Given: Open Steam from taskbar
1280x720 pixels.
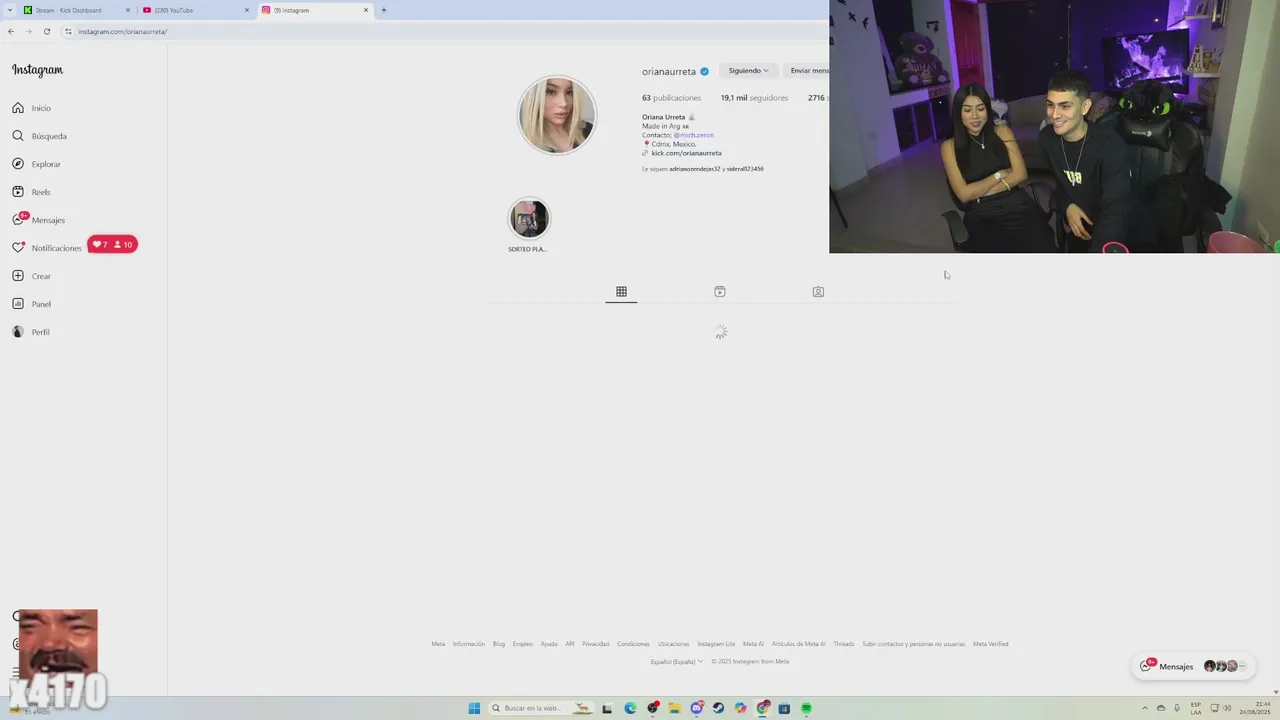Looking at the screenshot, I should point(718,708).
